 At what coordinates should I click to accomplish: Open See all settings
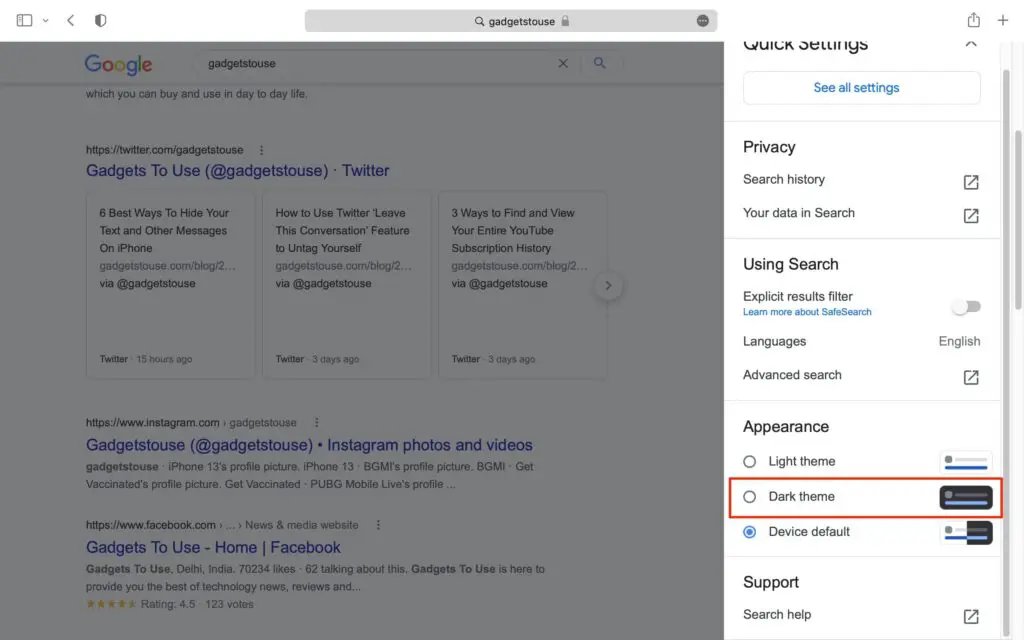coord(861,88)
